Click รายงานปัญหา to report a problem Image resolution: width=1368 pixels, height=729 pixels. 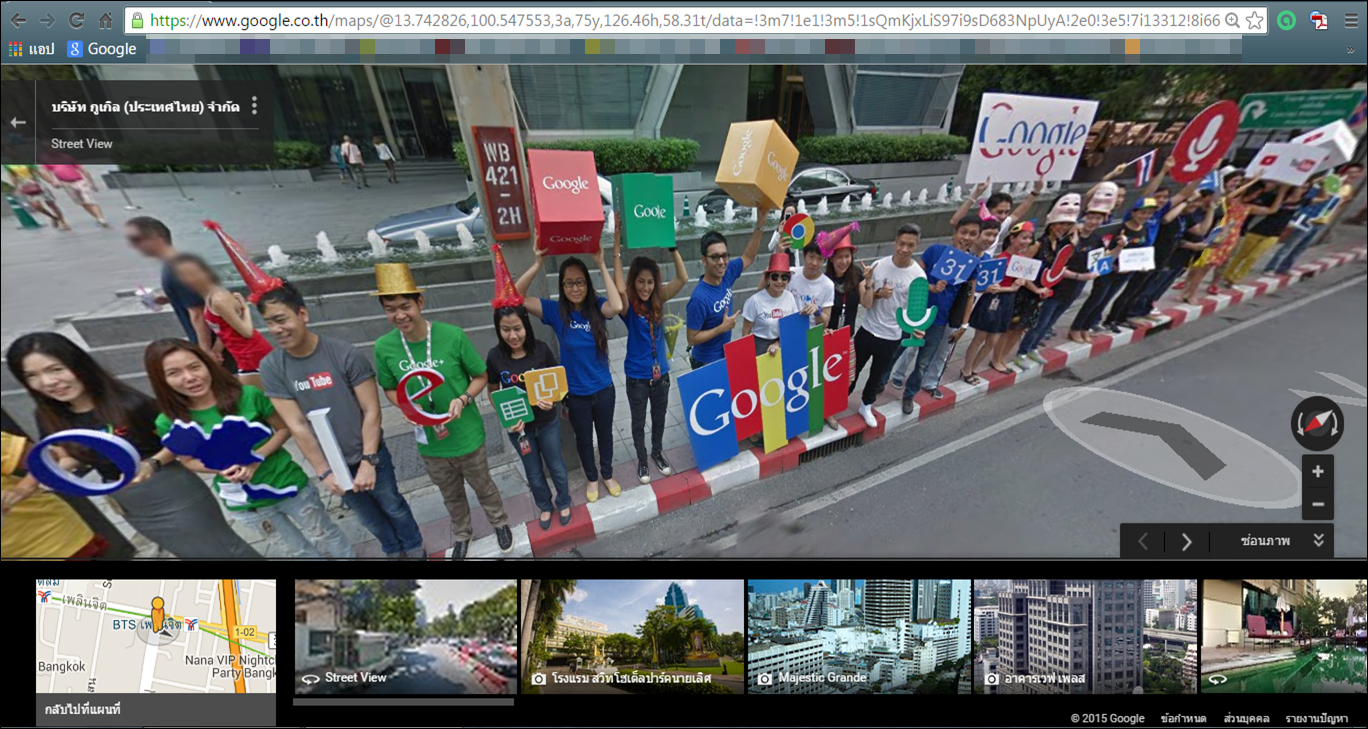click(1317, 718)
